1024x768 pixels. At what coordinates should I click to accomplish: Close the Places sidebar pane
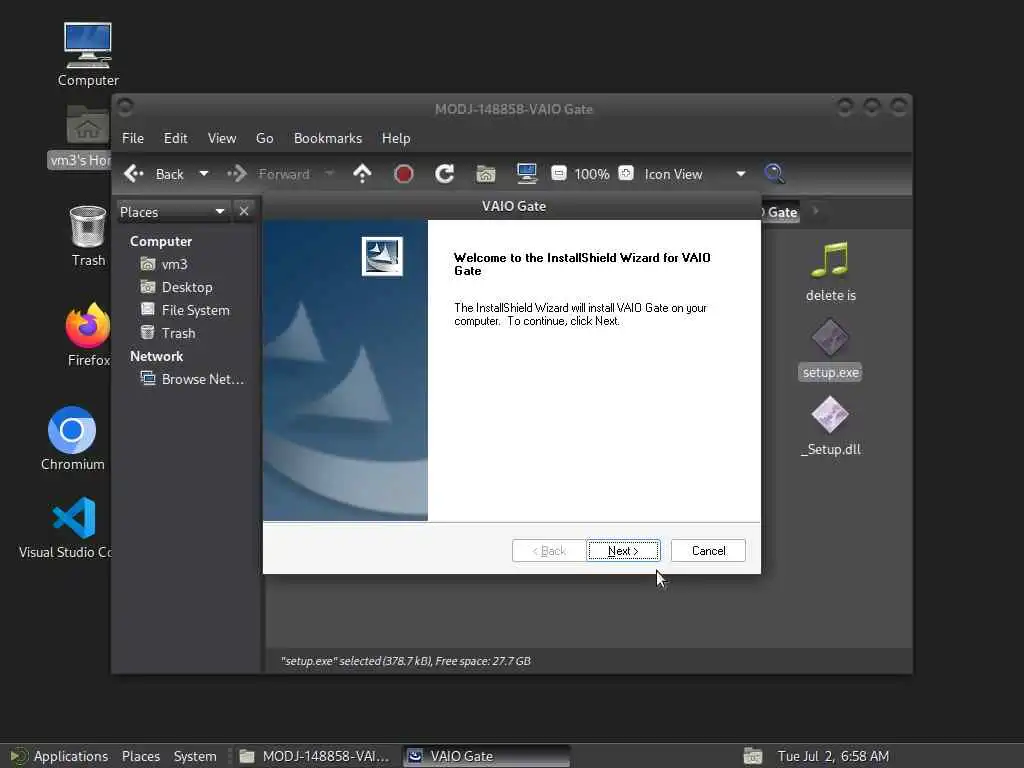(x=244, y=211)
